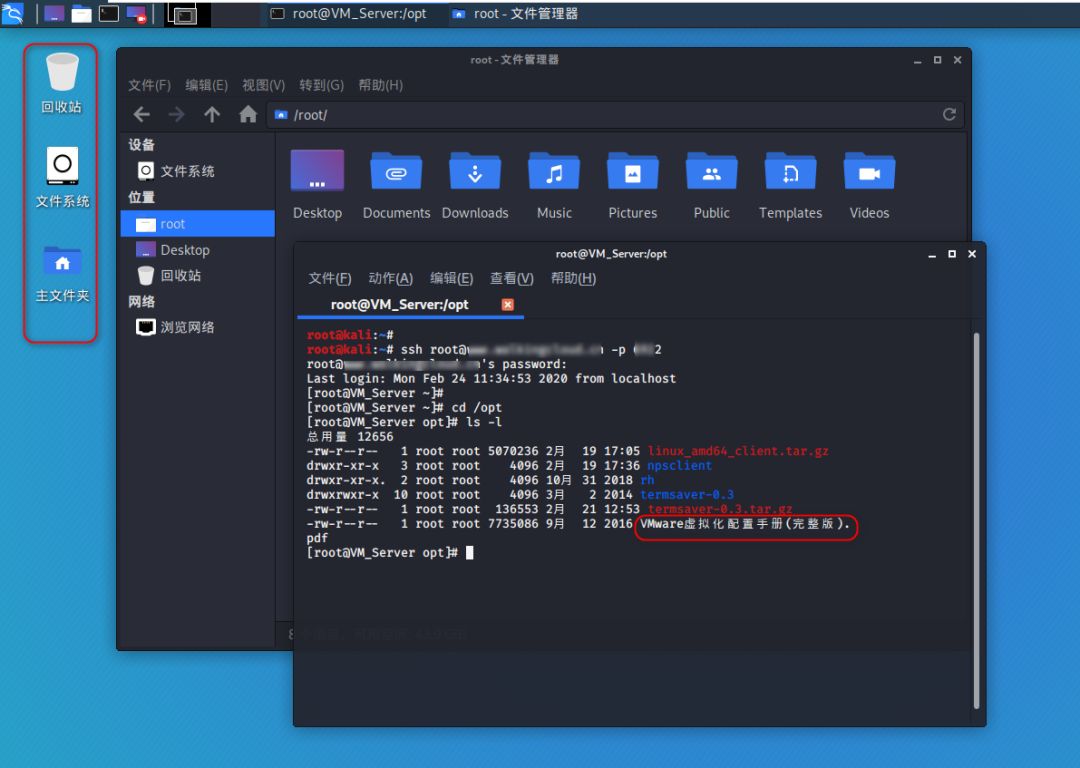
Task: Select the Downloads folder icon
Action: (x=475, y=185)
